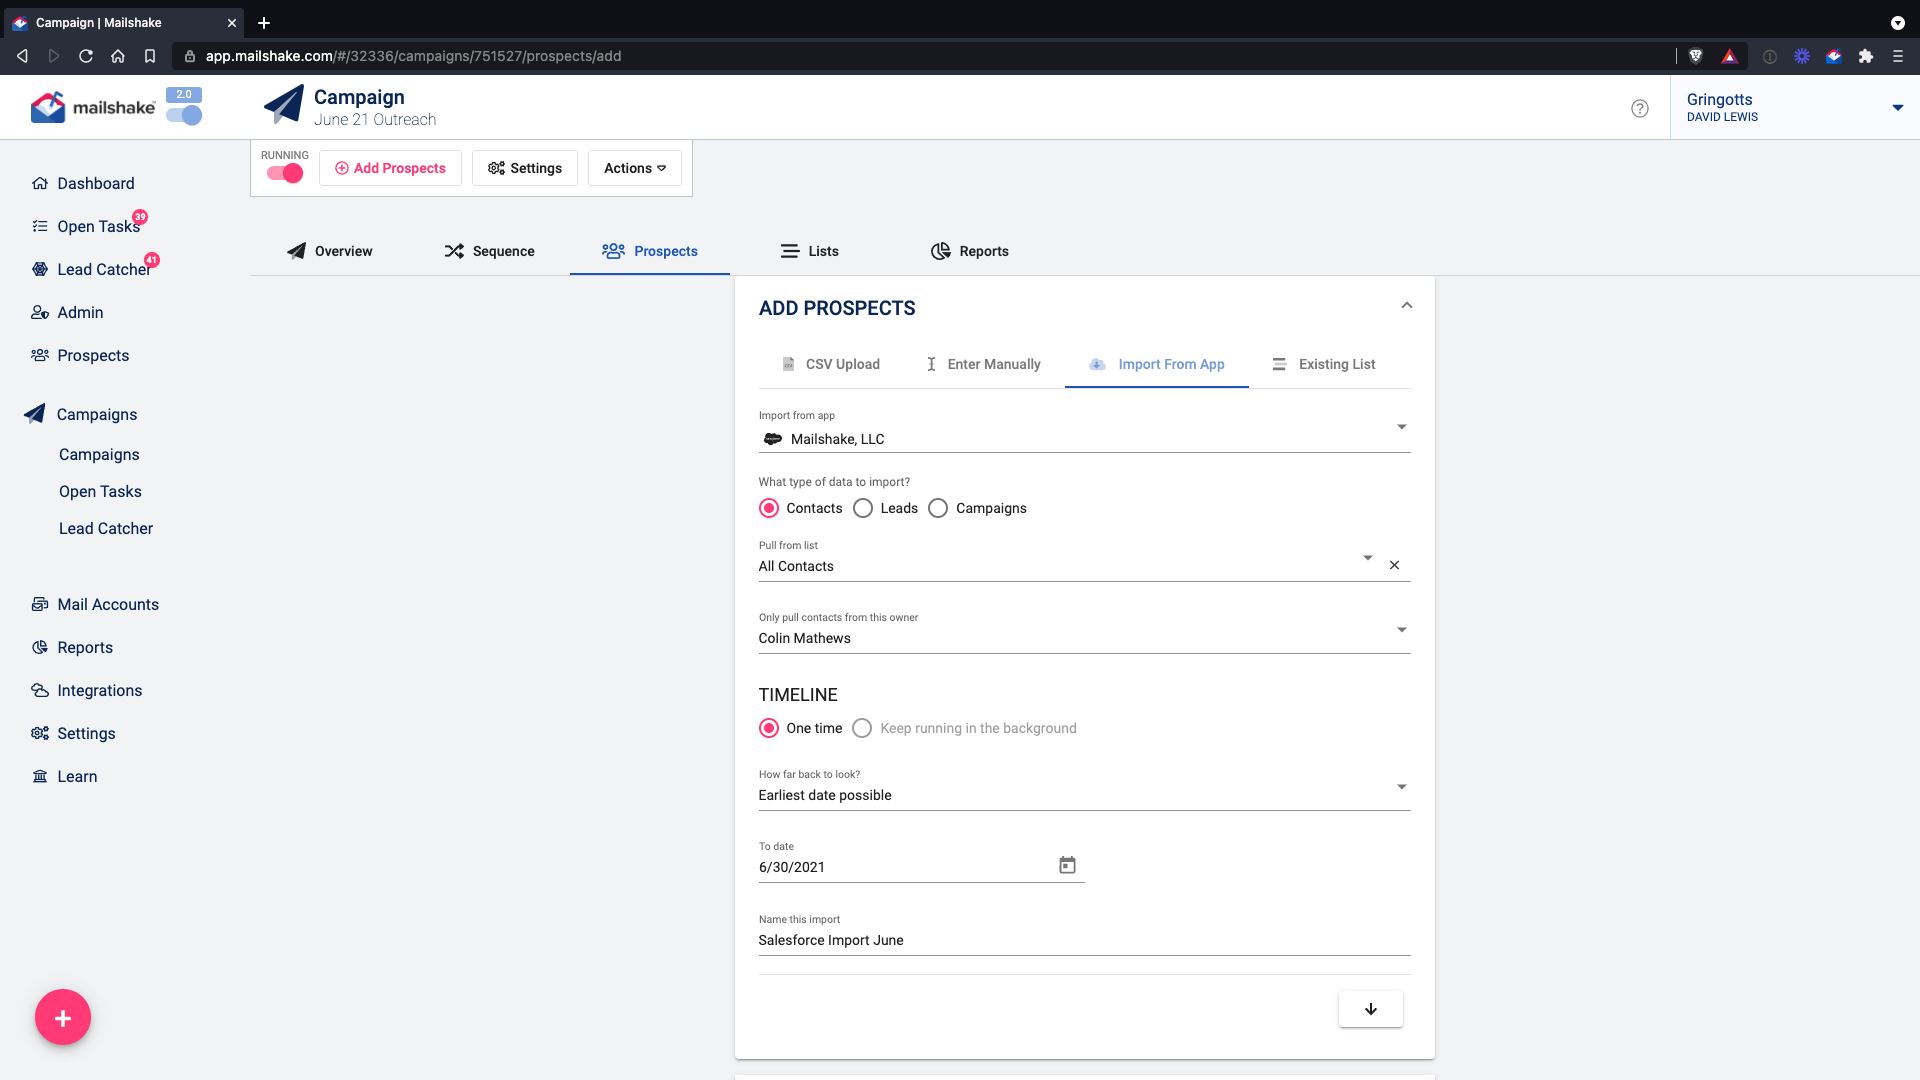Image resolution: width=1920 pixels, height=1080 pixels.
Task: Switch to the Lists tab
Action: [809, 251]
